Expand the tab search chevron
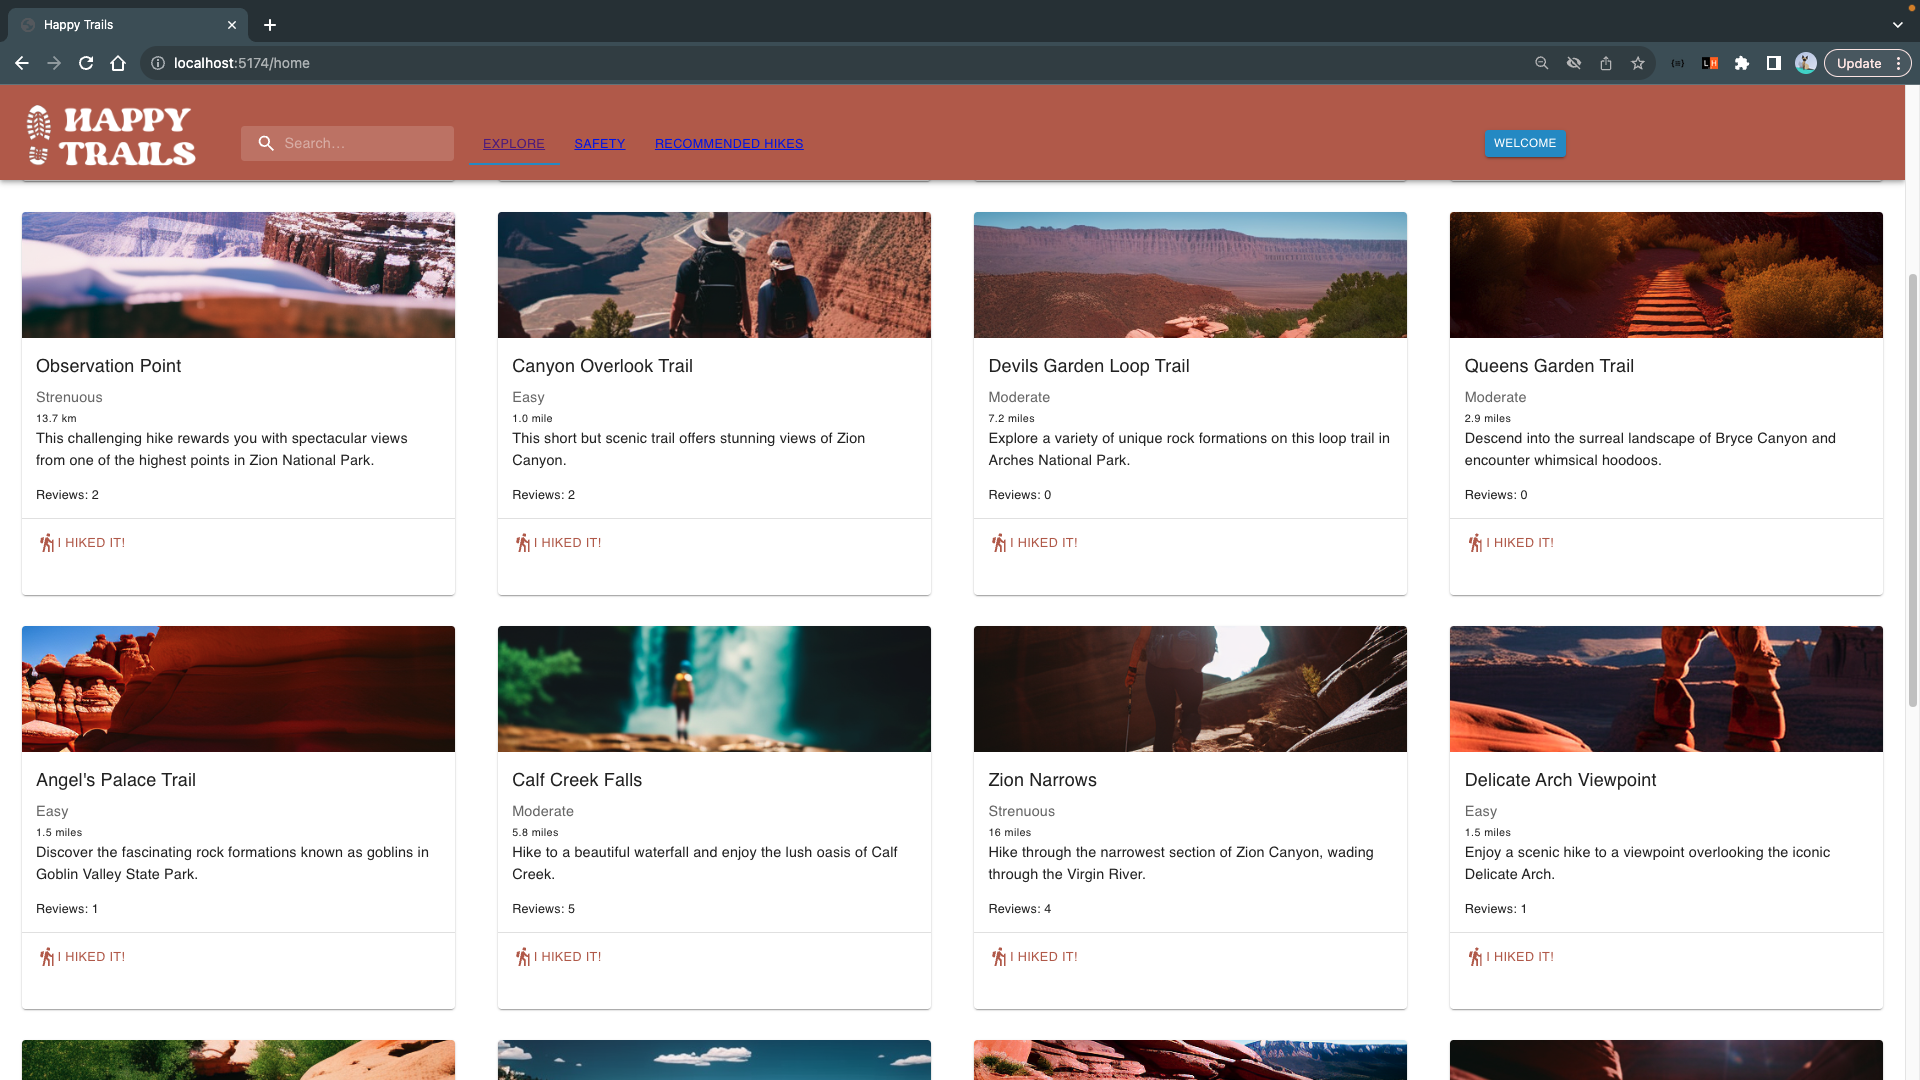The height and width of the screenshot is (1080, 1920). click(1897, 24)
